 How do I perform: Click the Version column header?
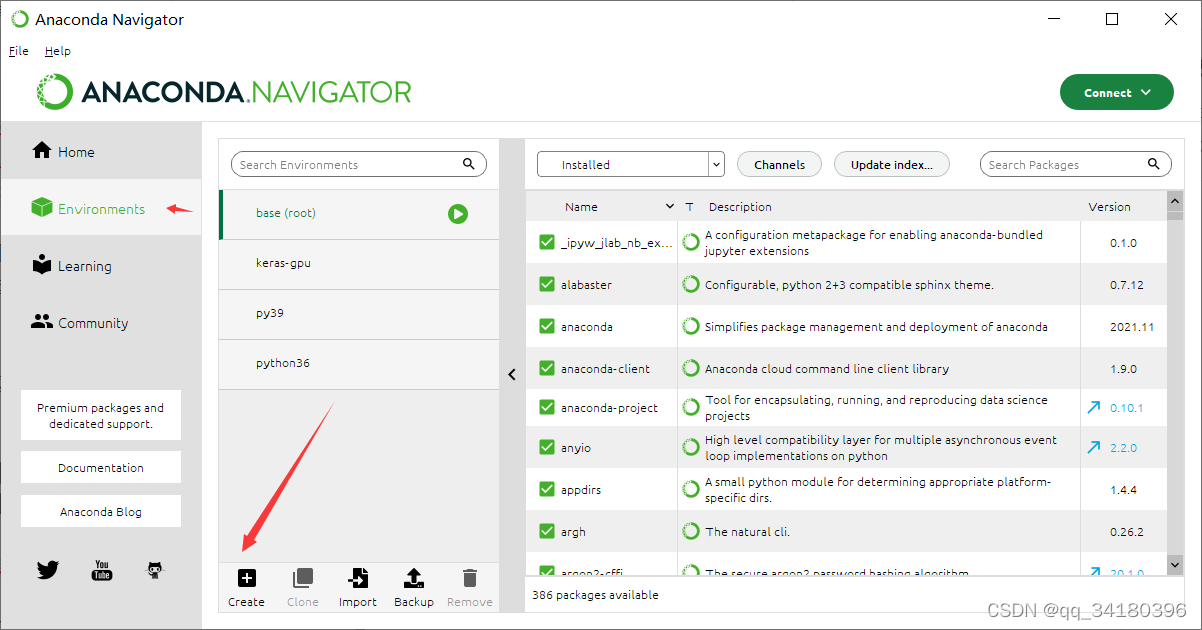point(1109,207)
